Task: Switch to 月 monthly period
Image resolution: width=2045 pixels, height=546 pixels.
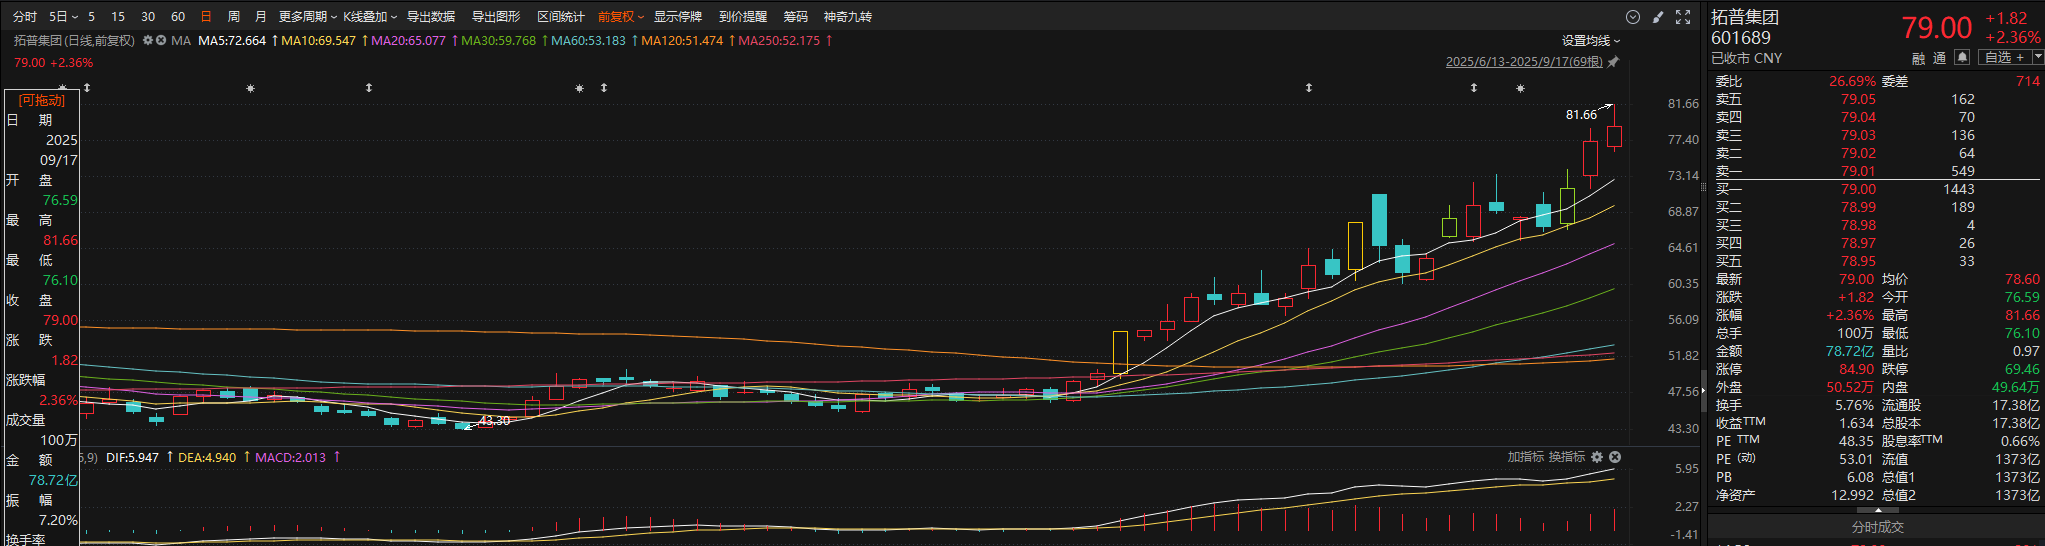Action: [261, 17]
